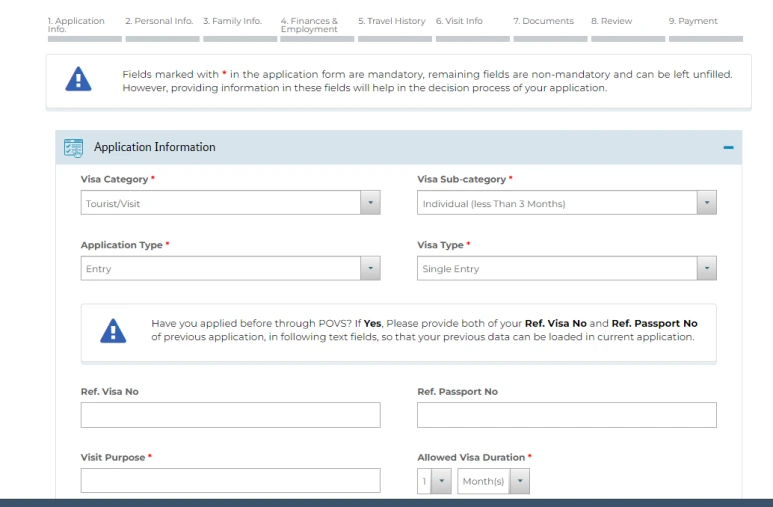Click the Application Information heading text

pos(155,147)
